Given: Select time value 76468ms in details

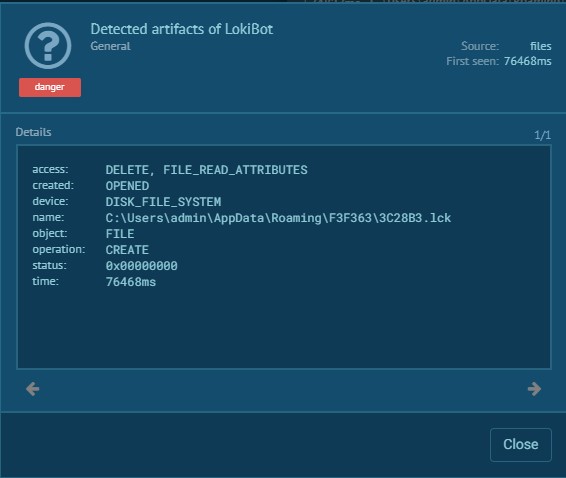Looking at the screenshot, I should [x=131, y=282].
